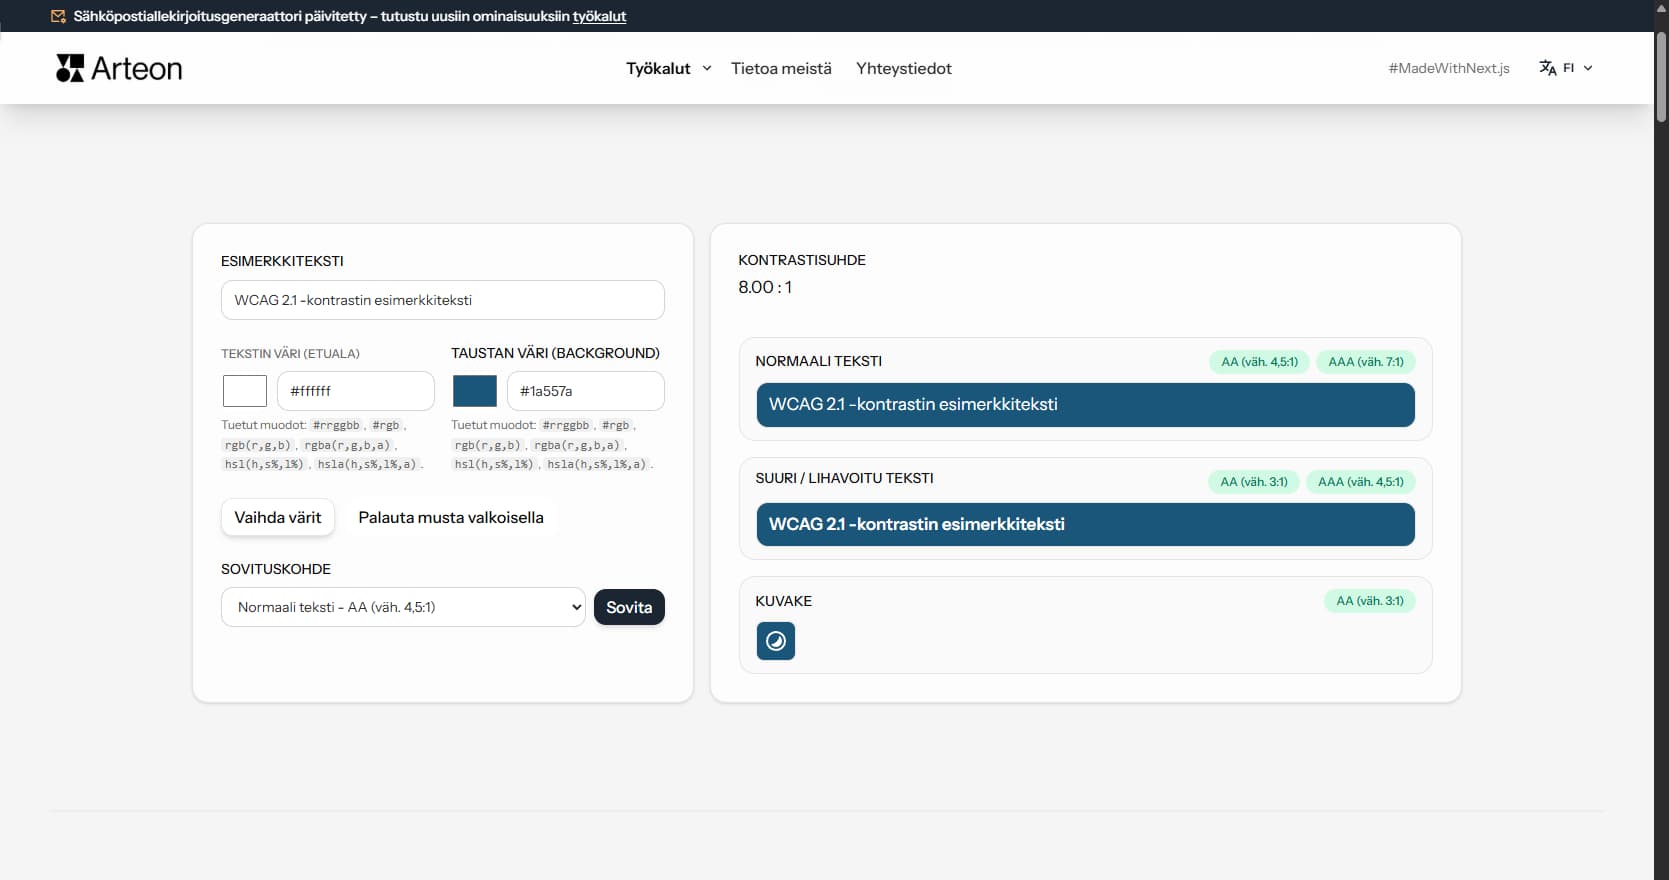Click the background hex field #1a557a
This screenshot has width=1669, height=880.
[585, 391]
